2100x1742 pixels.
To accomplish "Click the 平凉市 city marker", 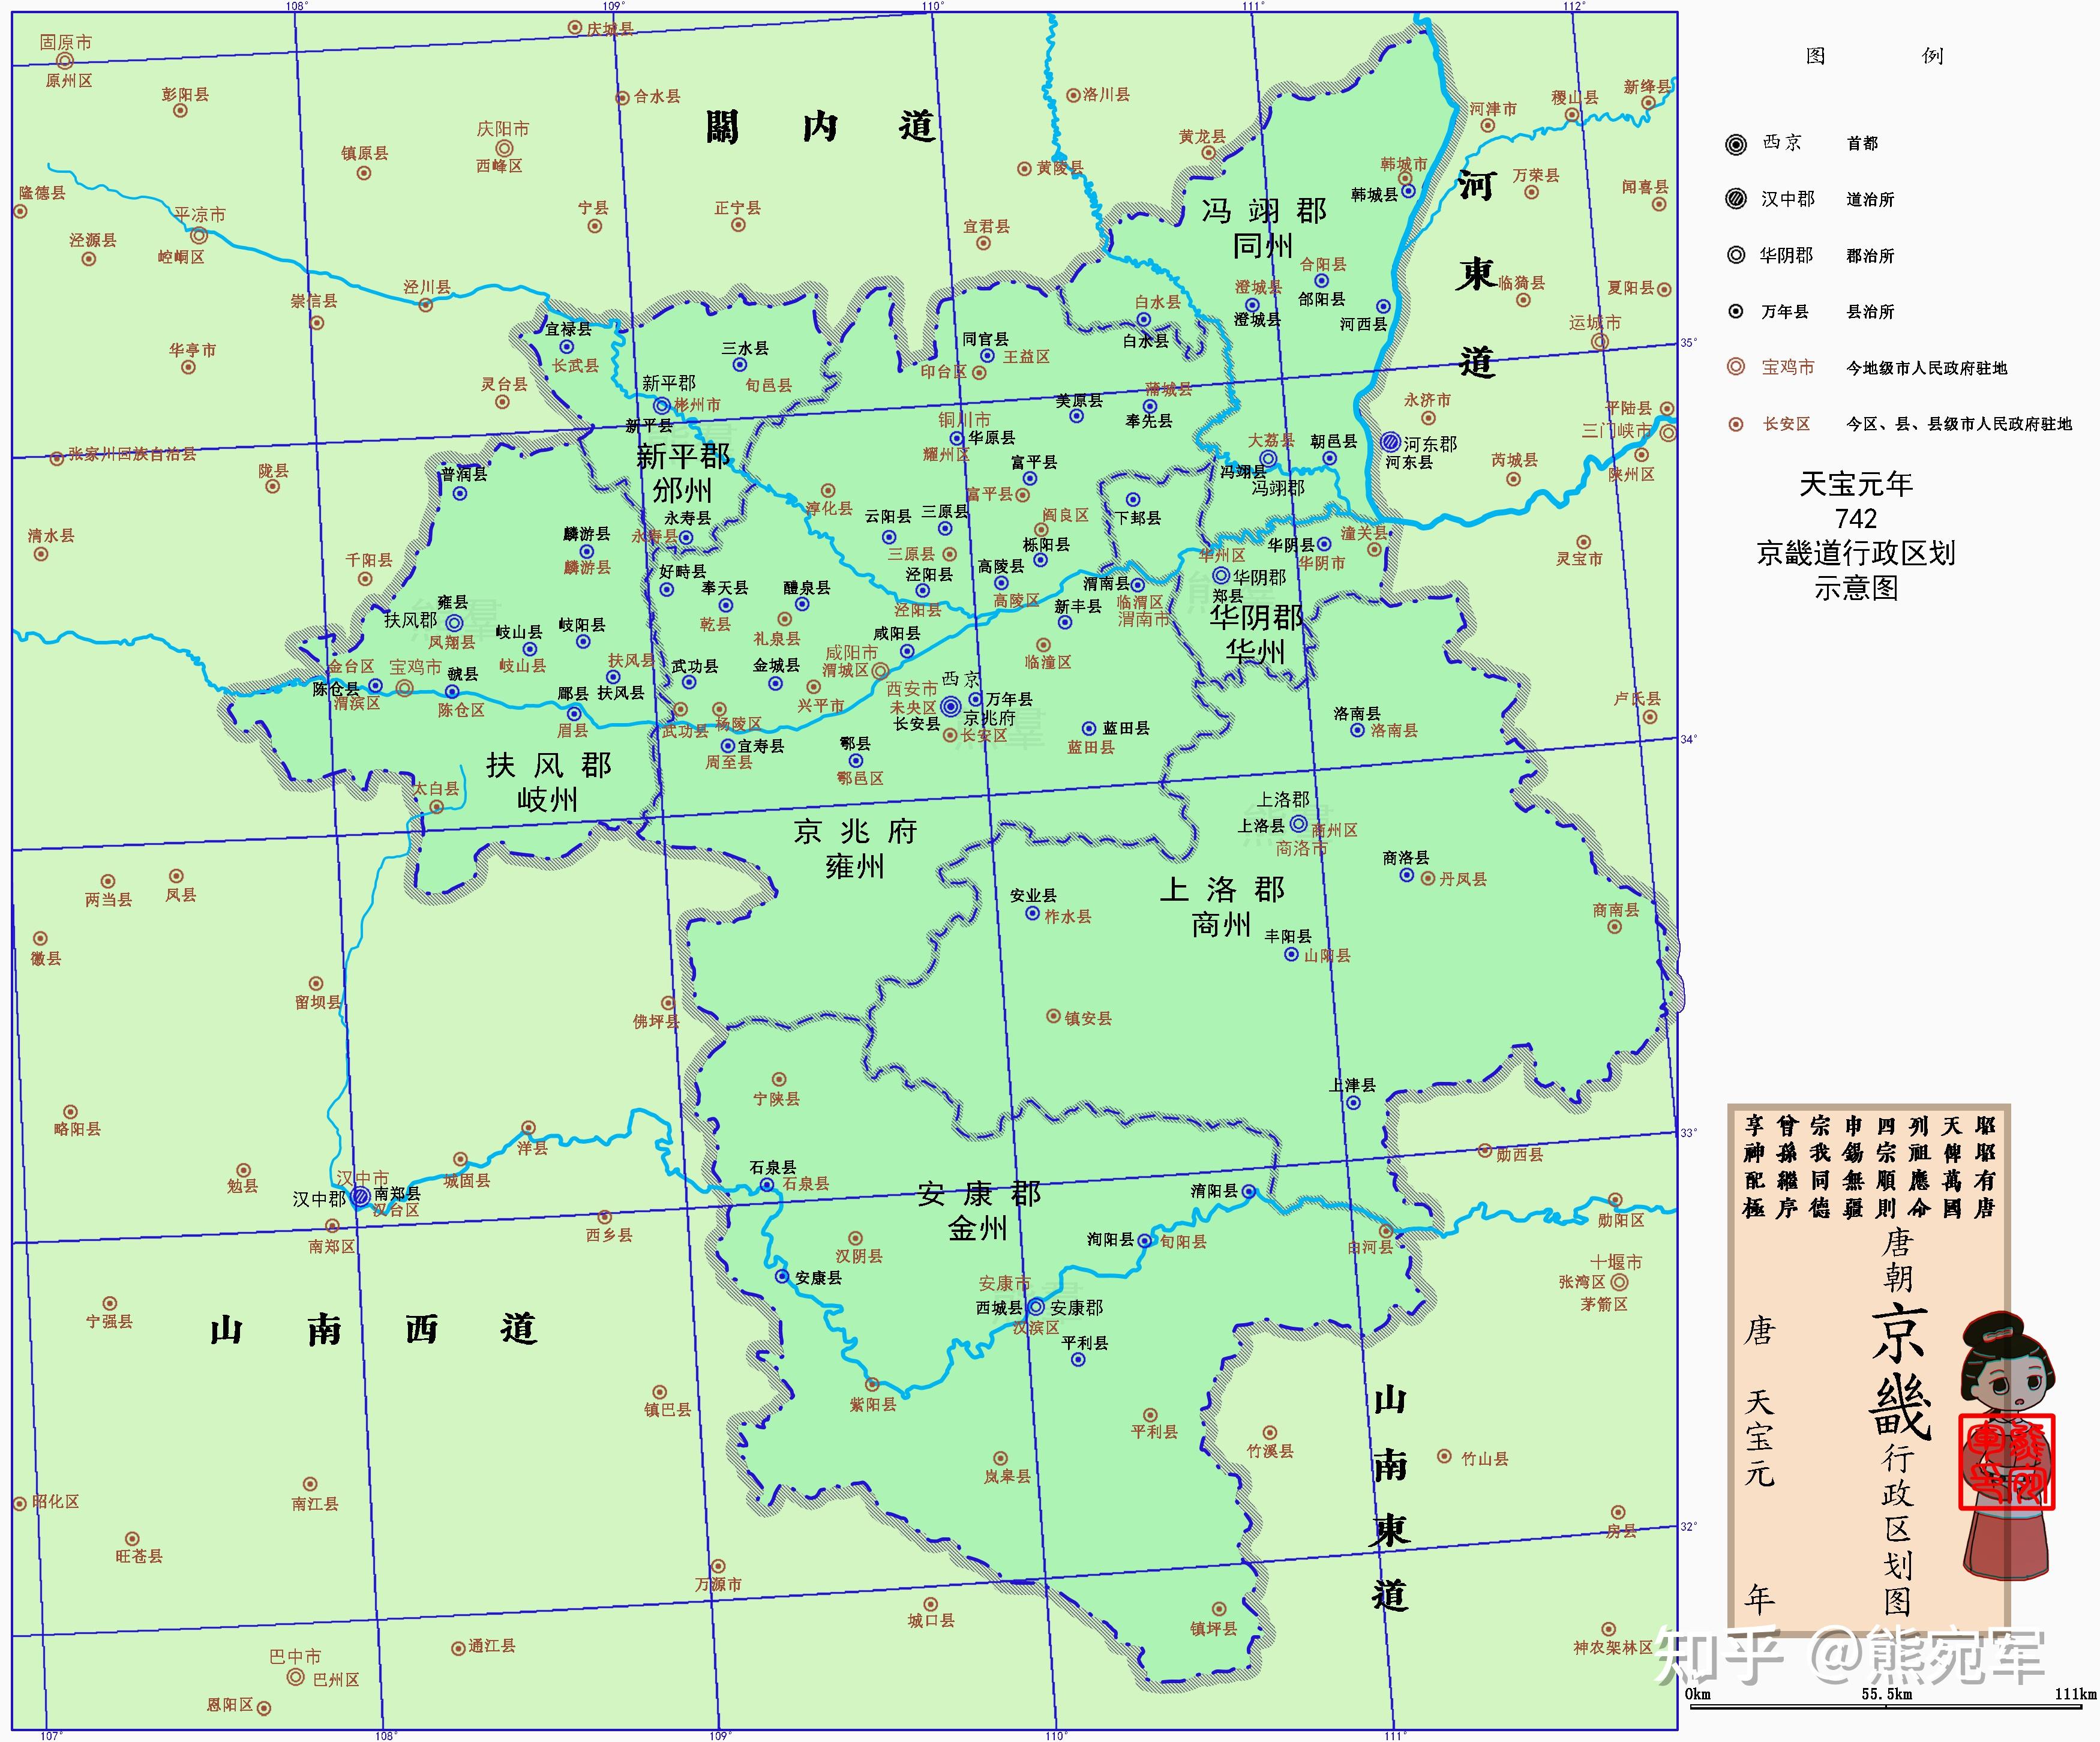I will coord(199,236).
